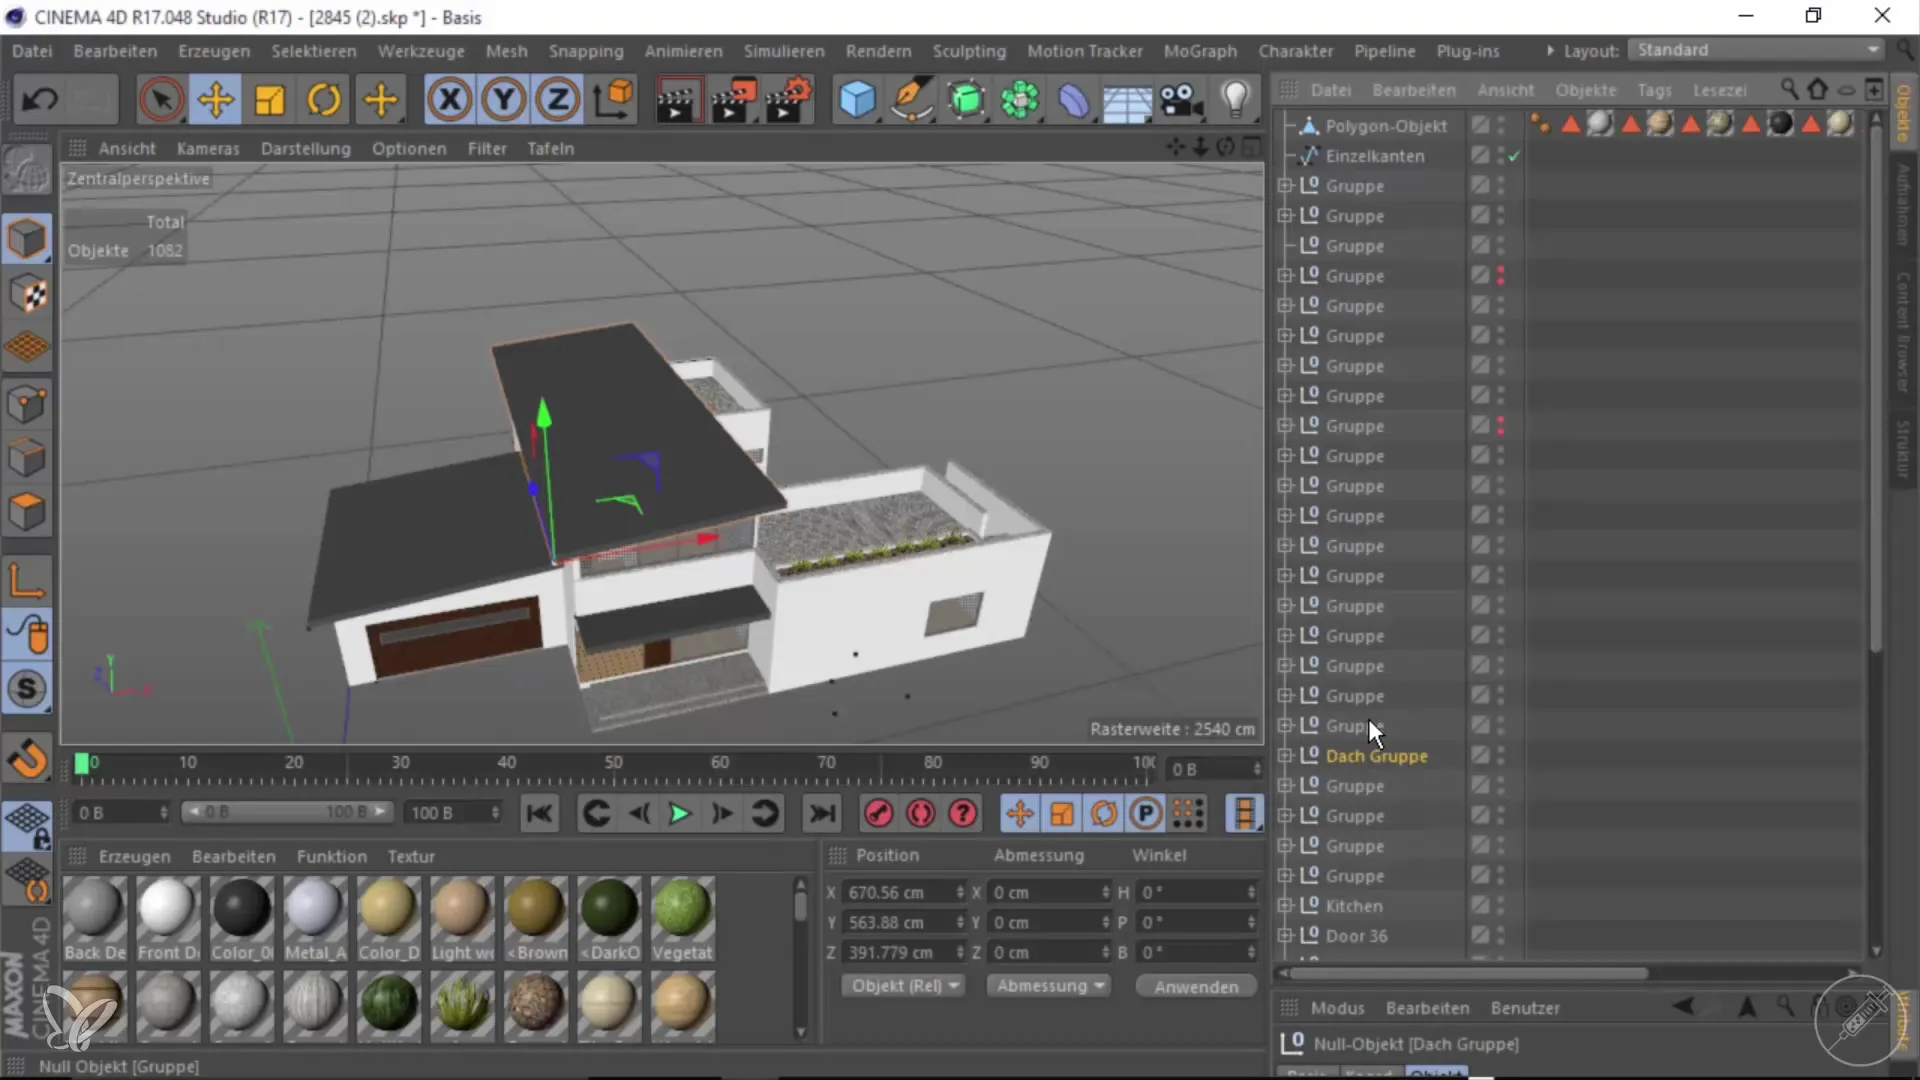Switch to Texture mode checkered cube
The width and height of the screenshot is (1920, 1080).
tap(27, 293)
